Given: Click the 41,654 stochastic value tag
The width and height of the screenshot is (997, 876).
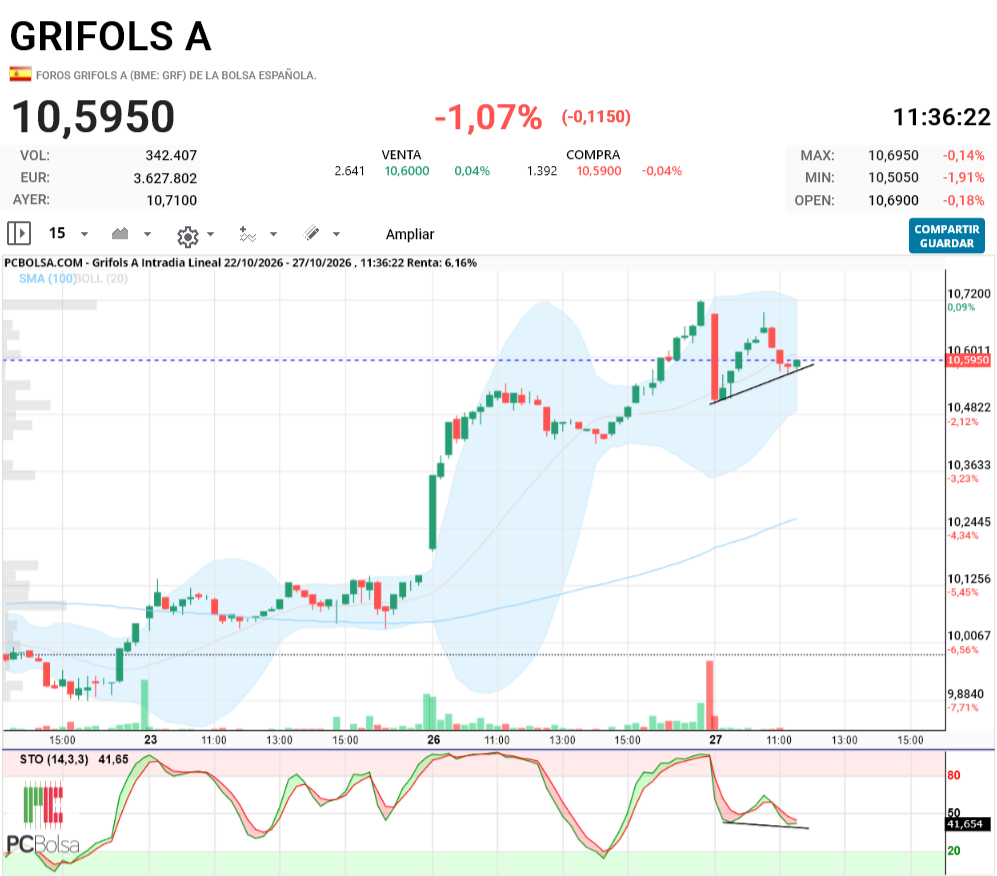Looking at the screenshot, I should [x=965, y=824].
